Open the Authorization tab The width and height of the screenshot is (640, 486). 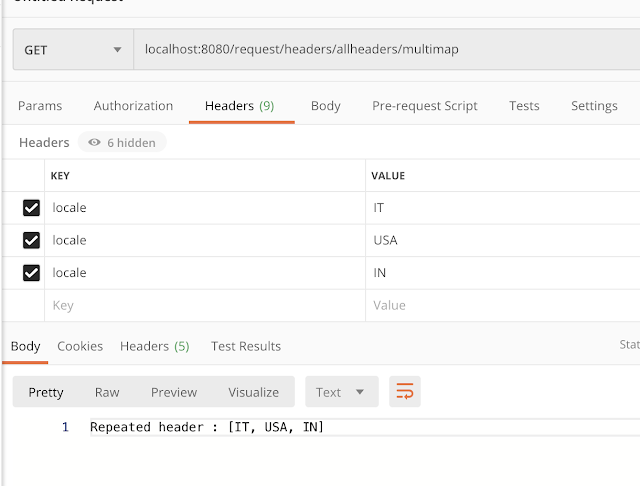[x=133, y=106]
